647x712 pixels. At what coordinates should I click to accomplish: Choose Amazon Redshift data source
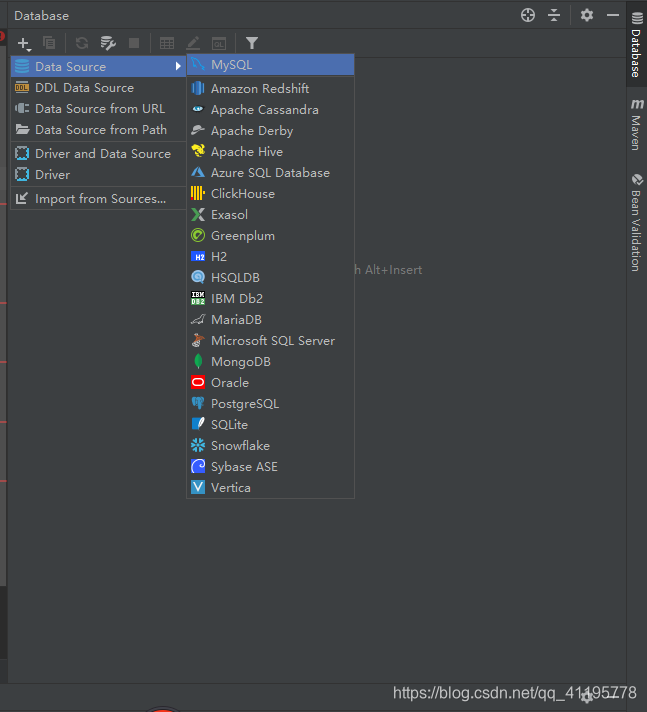tap(271, 89)
